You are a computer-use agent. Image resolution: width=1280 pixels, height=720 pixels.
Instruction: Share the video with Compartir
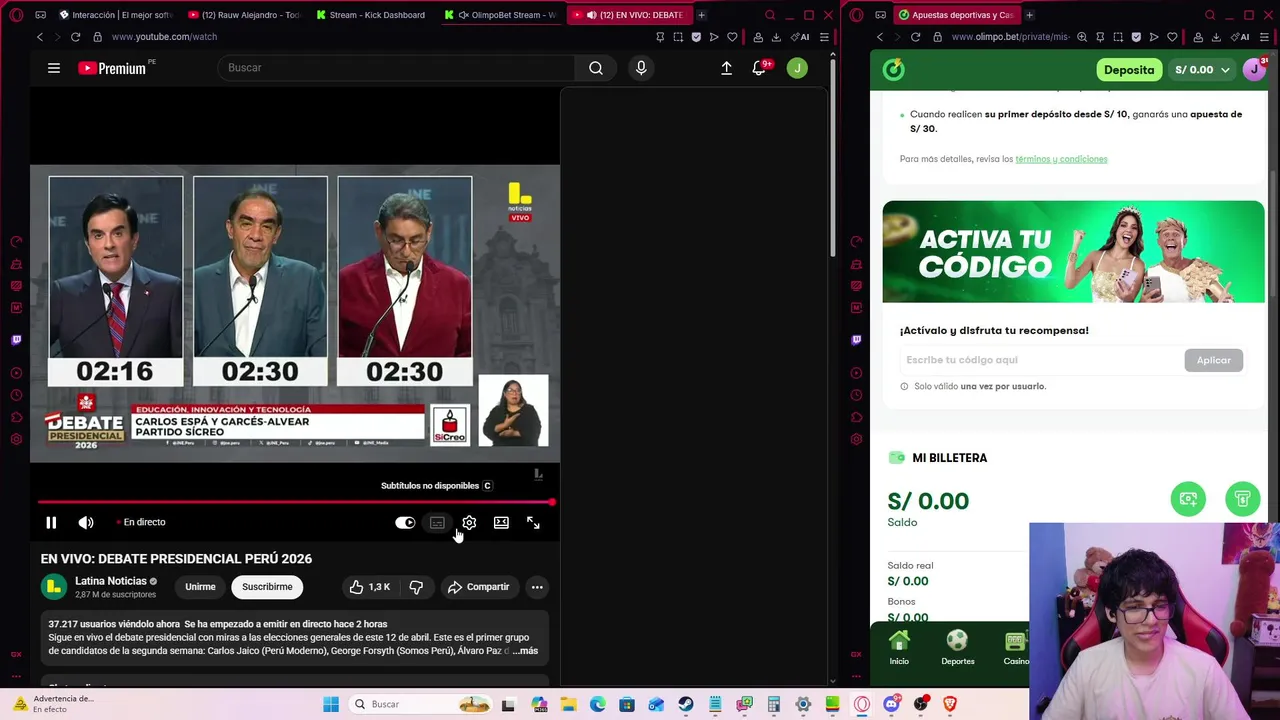click(478, 587)
